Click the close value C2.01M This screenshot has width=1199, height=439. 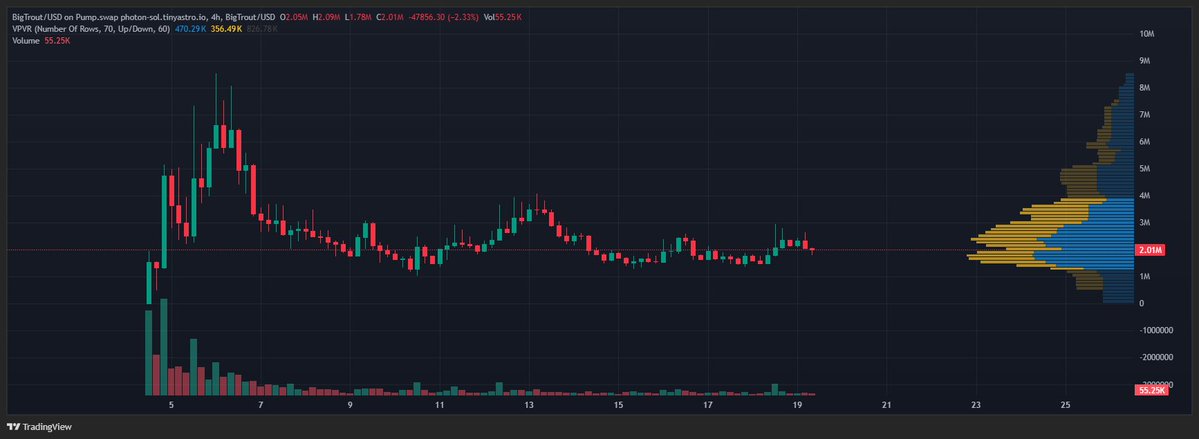click(390, 16)
